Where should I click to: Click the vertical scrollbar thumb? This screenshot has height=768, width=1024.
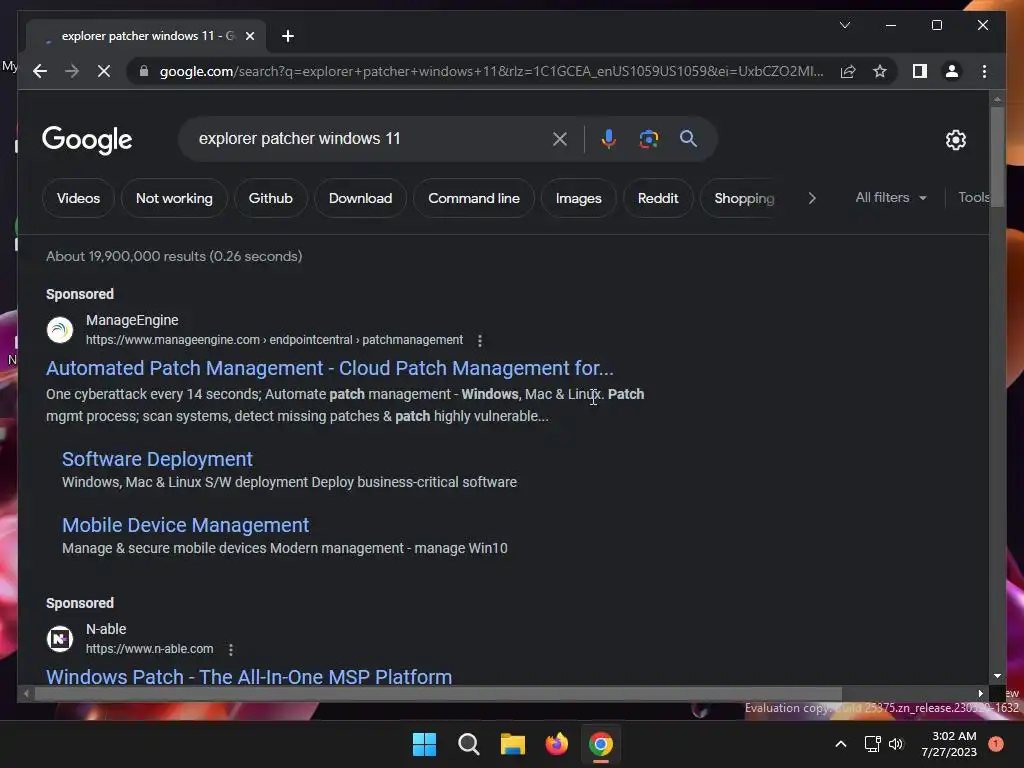(x=997, y=157)
